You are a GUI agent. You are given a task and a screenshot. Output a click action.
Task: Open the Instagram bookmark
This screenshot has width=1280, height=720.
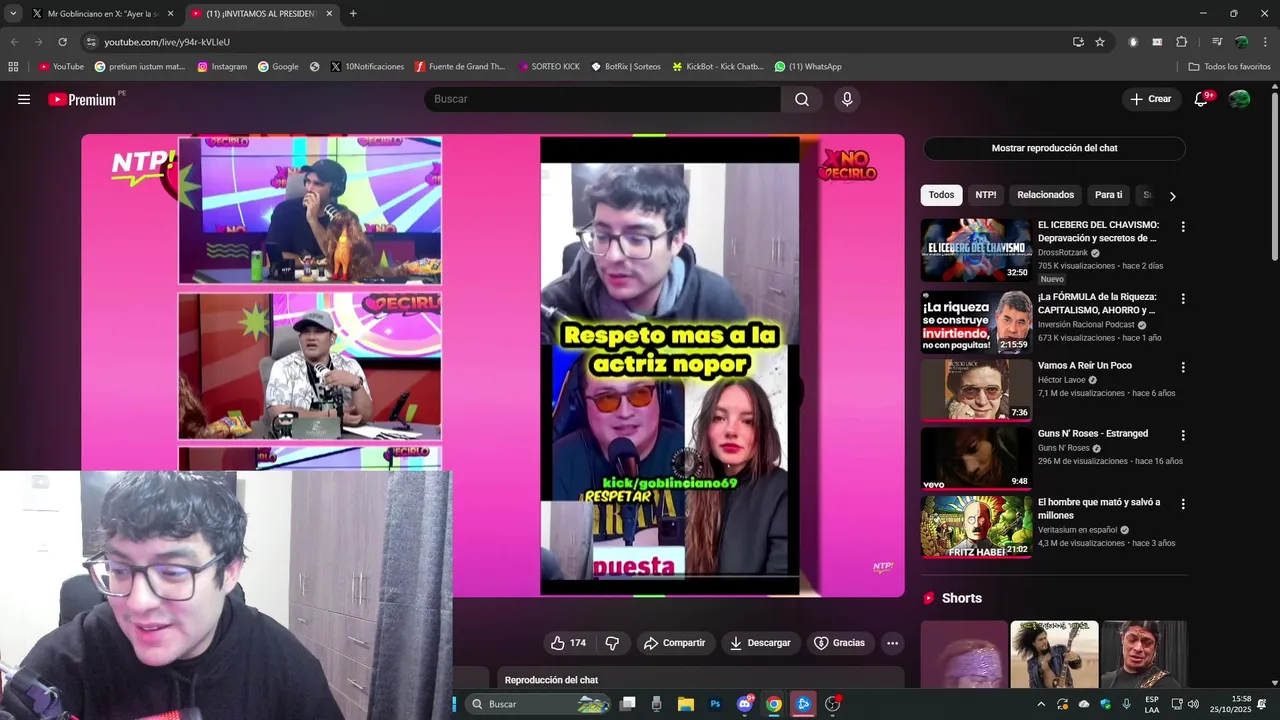tap(222, 67)
